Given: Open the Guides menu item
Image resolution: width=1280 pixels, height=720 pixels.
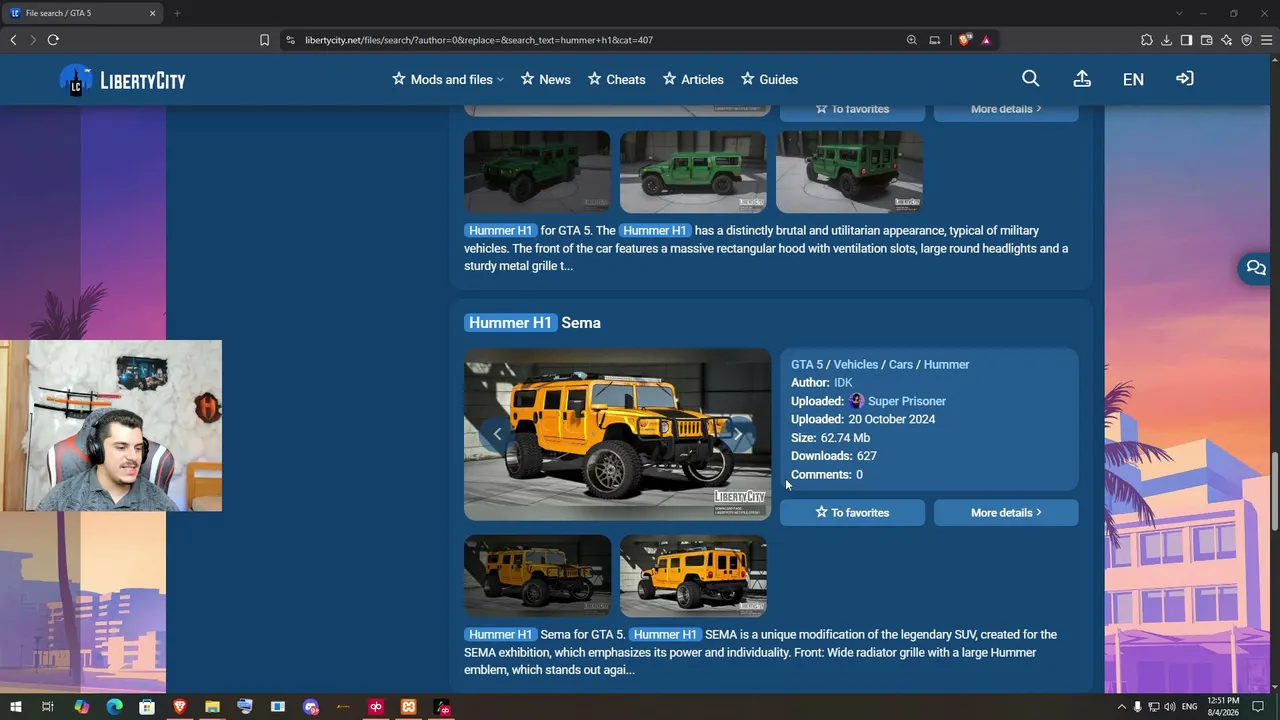Looking at the screenshot, I should tap(769, 79).
